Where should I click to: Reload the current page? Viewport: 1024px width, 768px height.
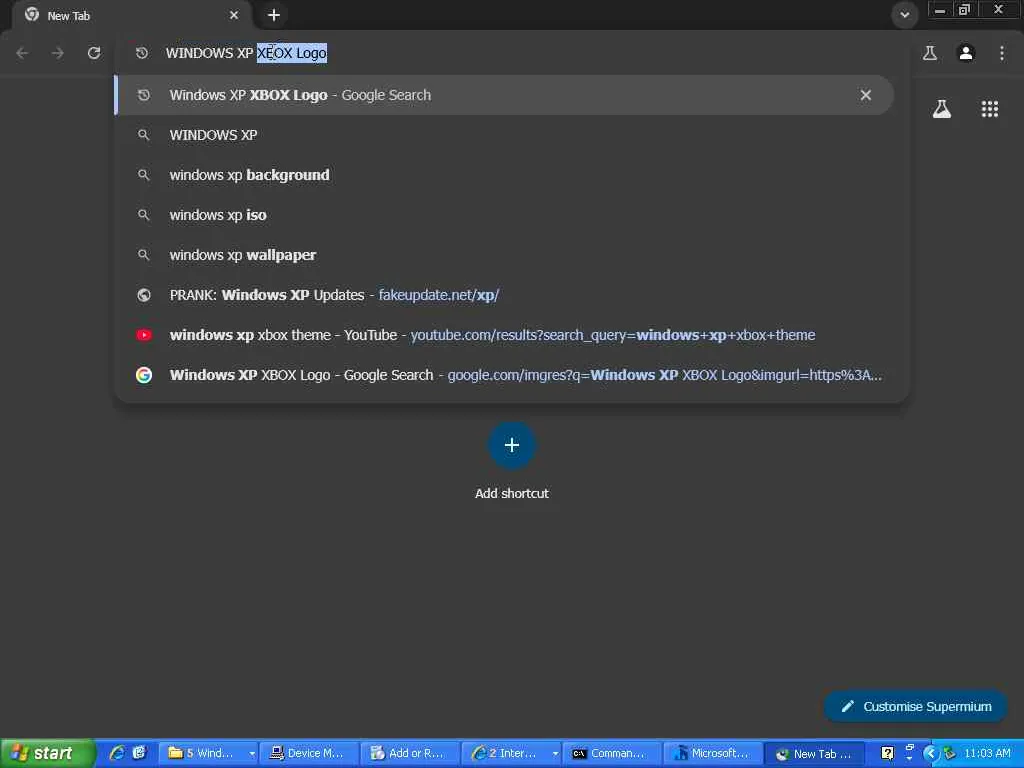tap(94, 53)
